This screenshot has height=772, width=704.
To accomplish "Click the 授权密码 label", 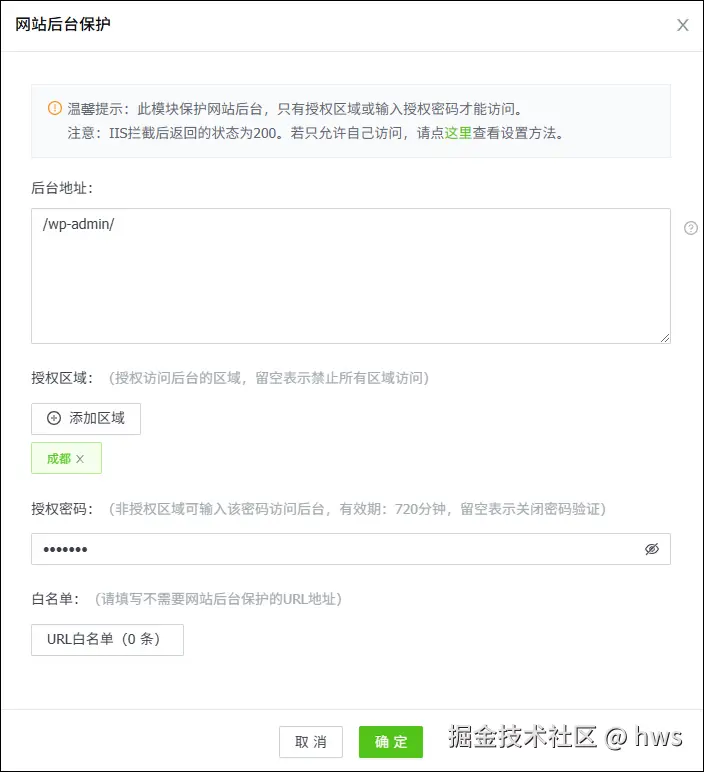I will [62, 509].
